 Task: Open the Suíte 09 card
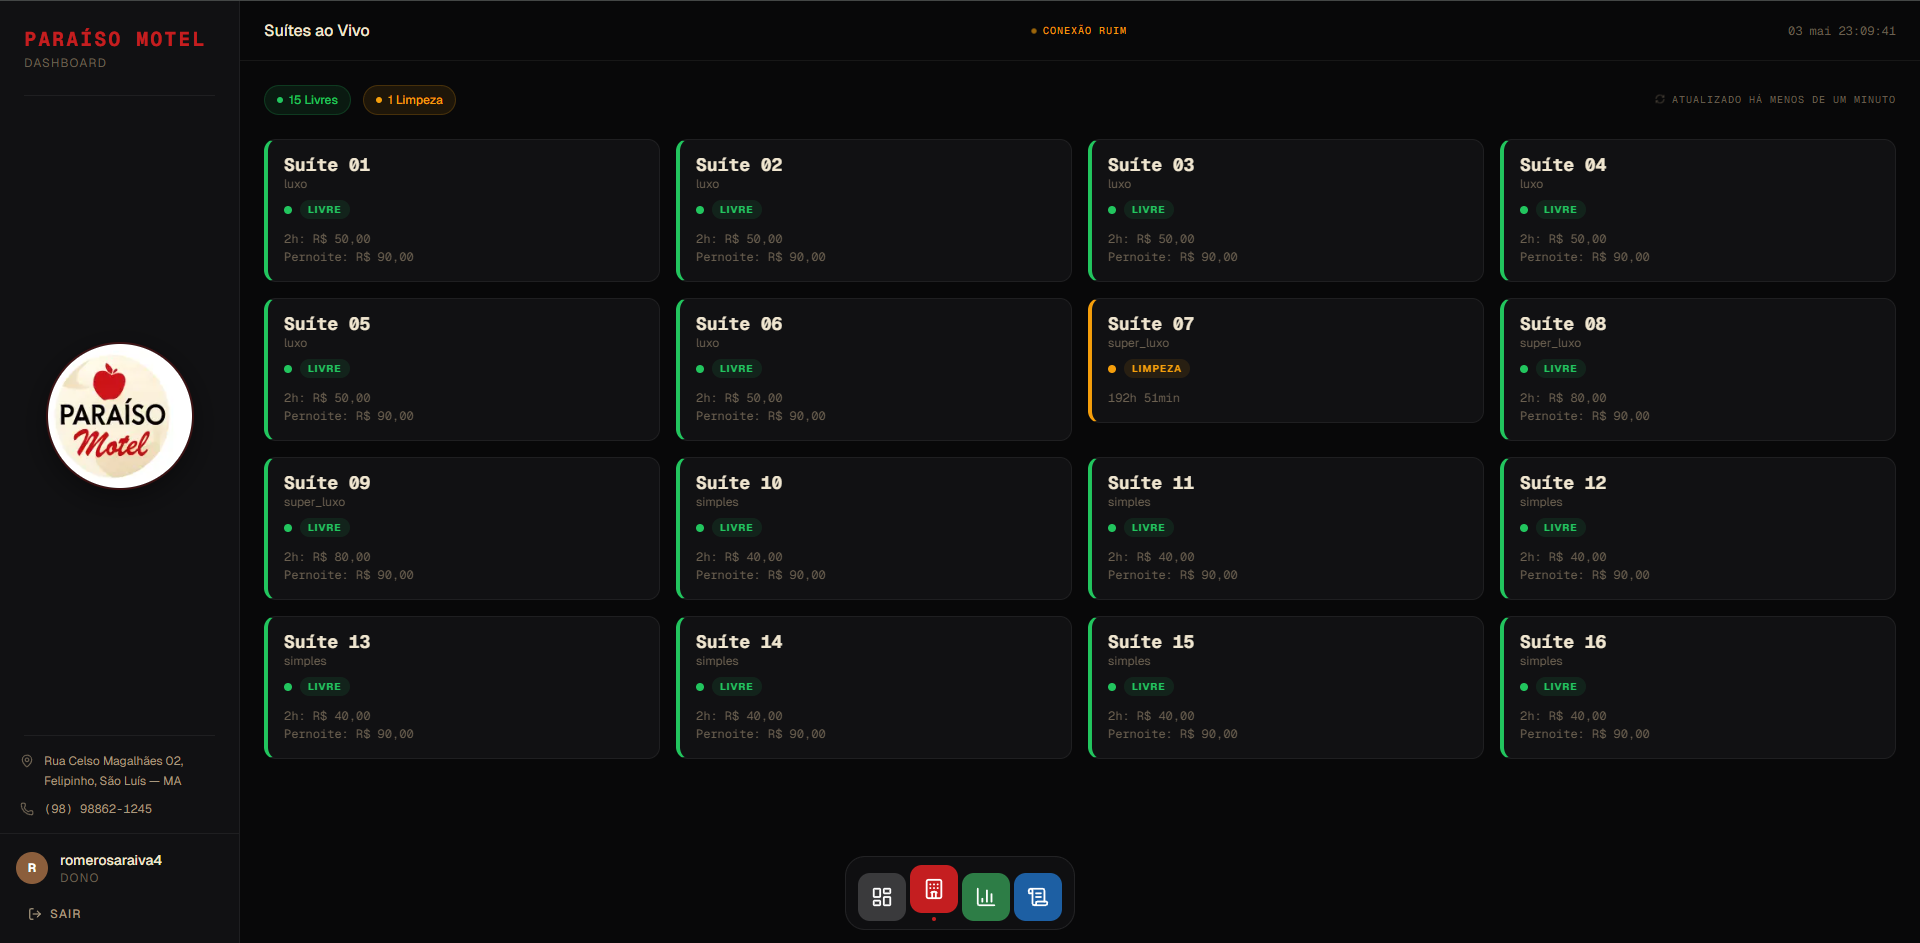pos(462,528)
